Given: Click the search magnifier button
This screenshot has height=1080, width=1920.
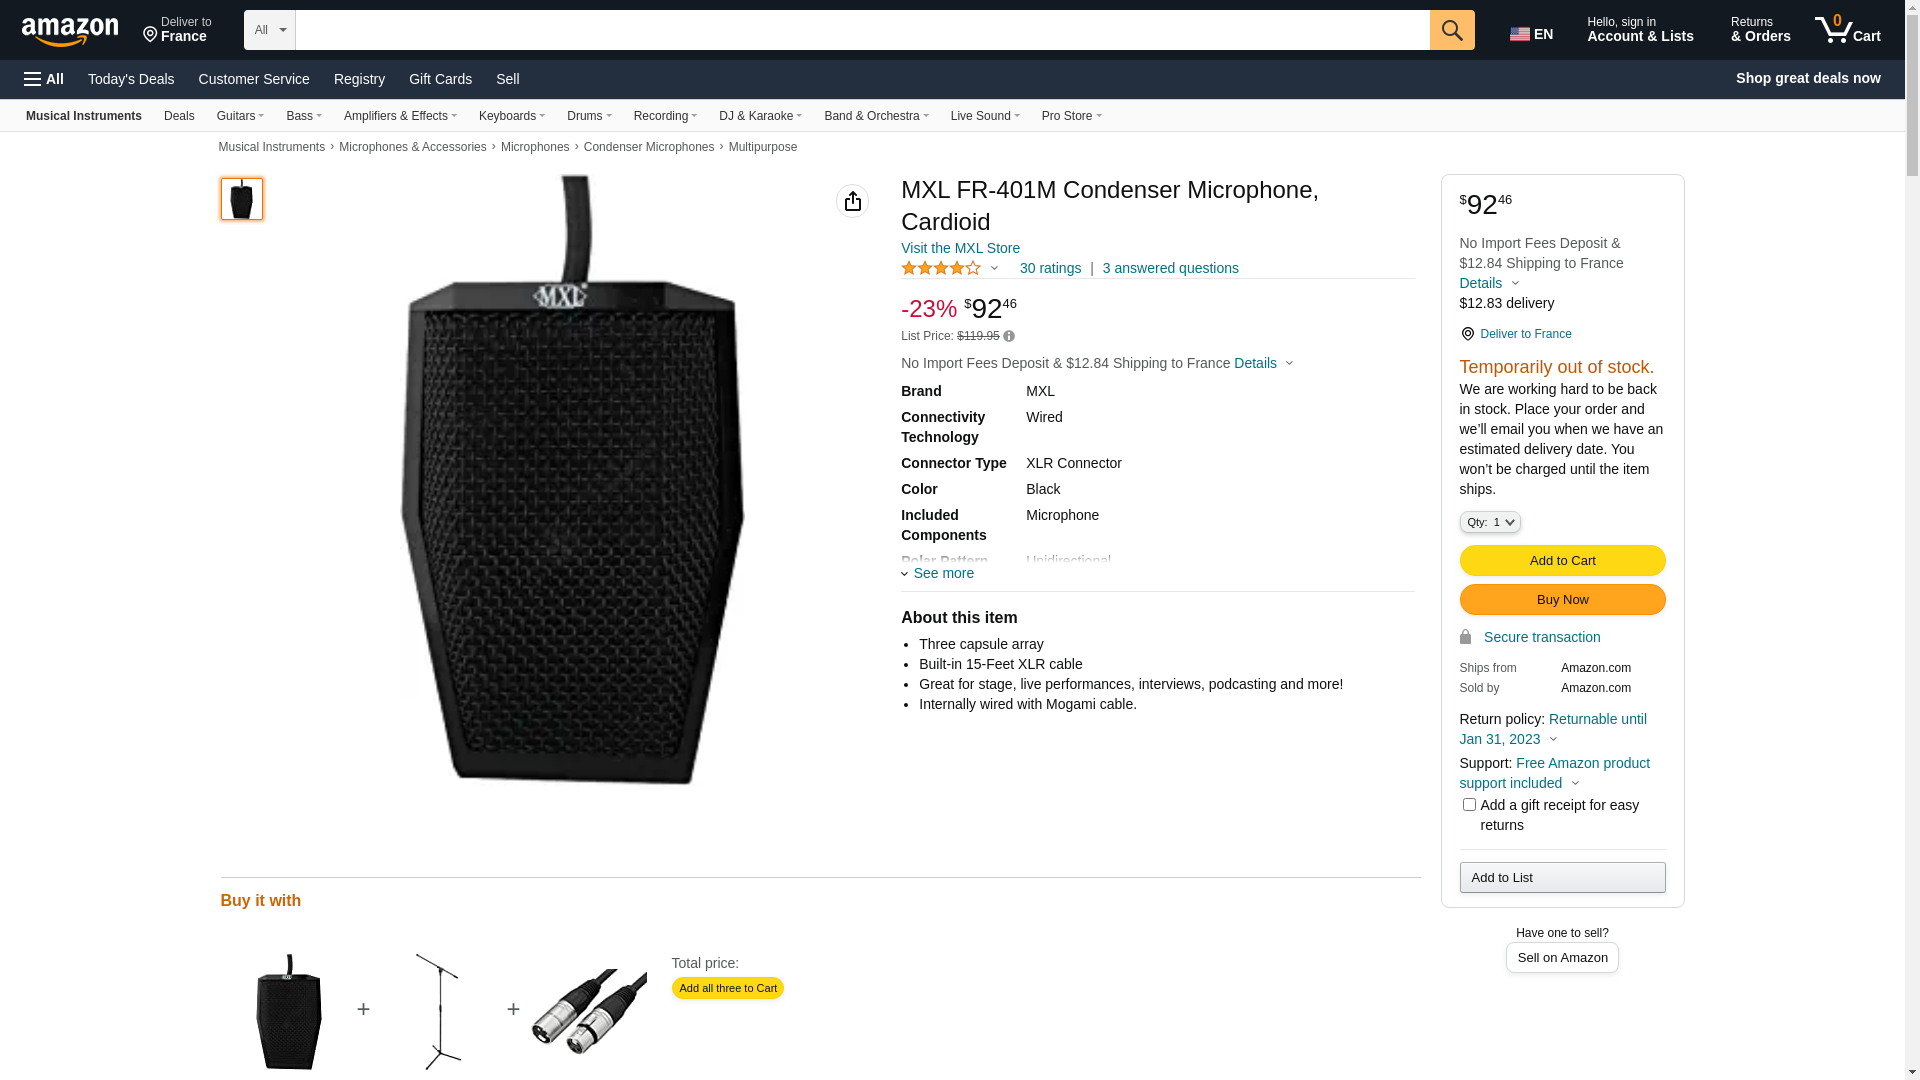Looking at the screenshot, I should coord(1452,30).
